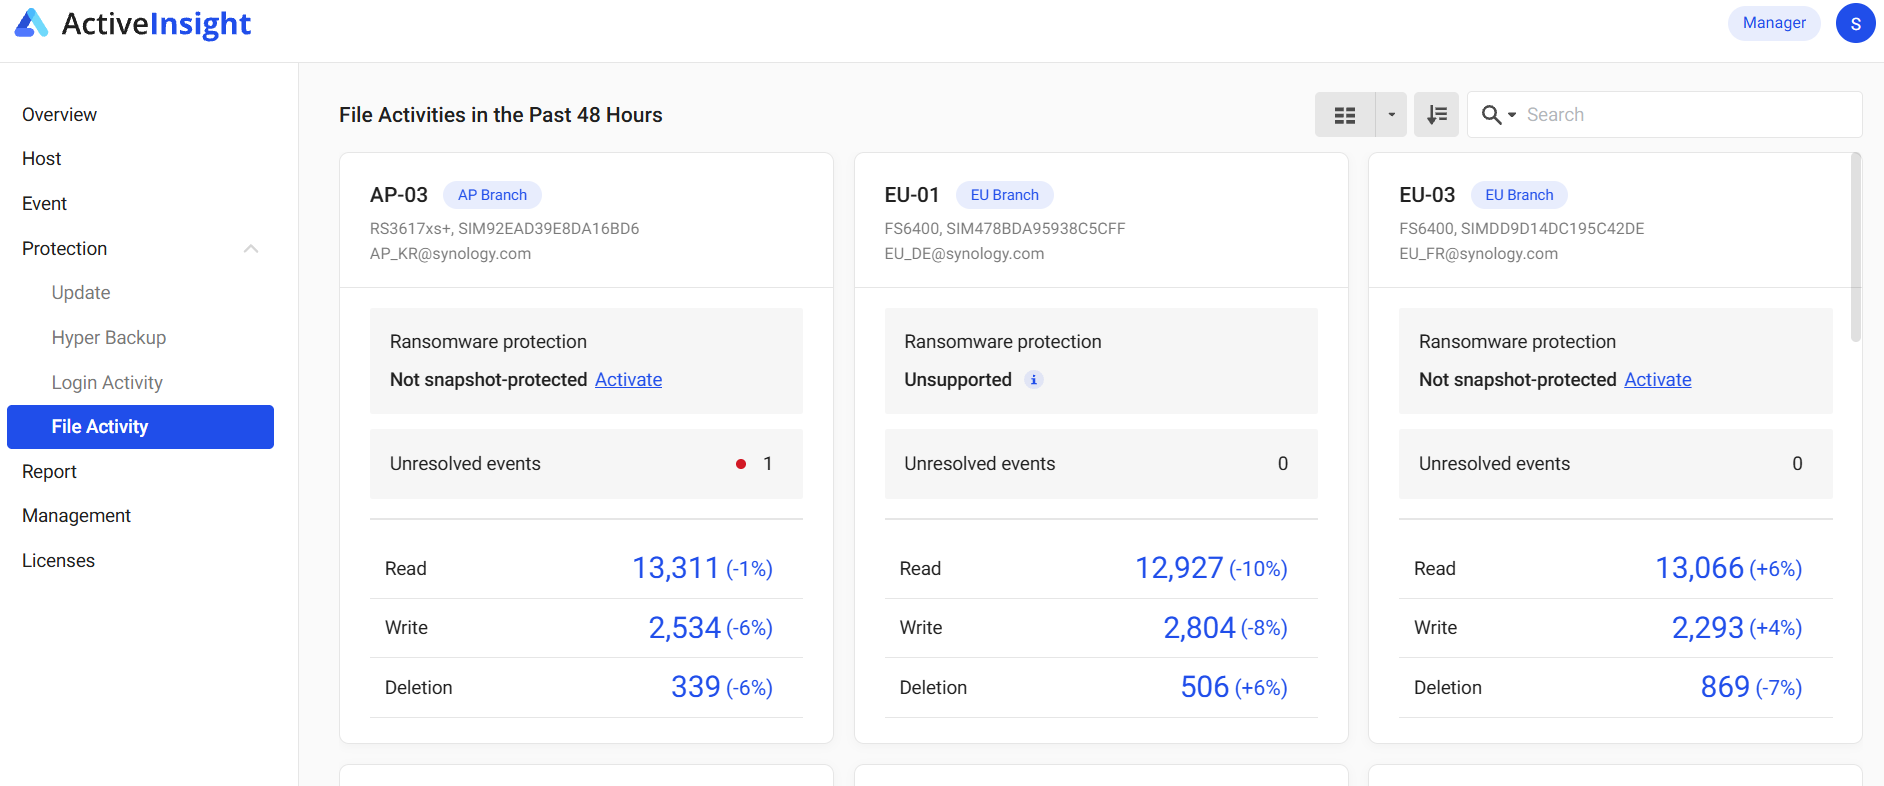
Task: Click the red unresolved event dot on AP-03
Action: pos(741,464)
